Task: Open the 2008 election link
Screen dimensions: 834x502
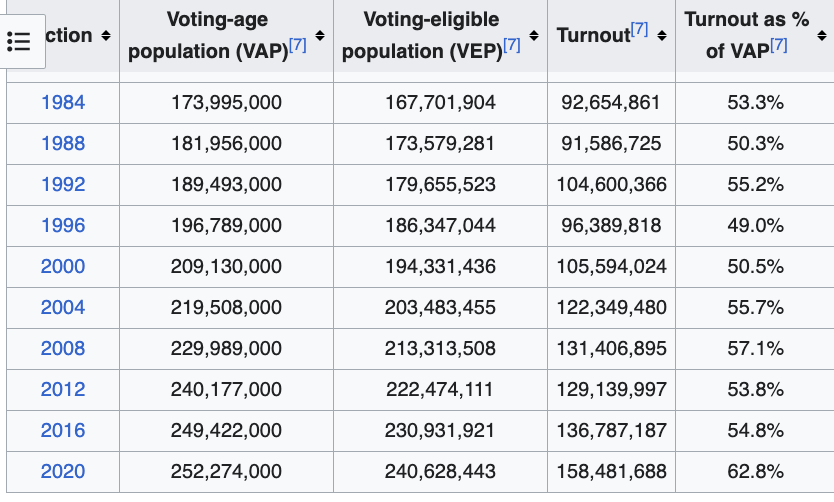Action: [63, 348]
